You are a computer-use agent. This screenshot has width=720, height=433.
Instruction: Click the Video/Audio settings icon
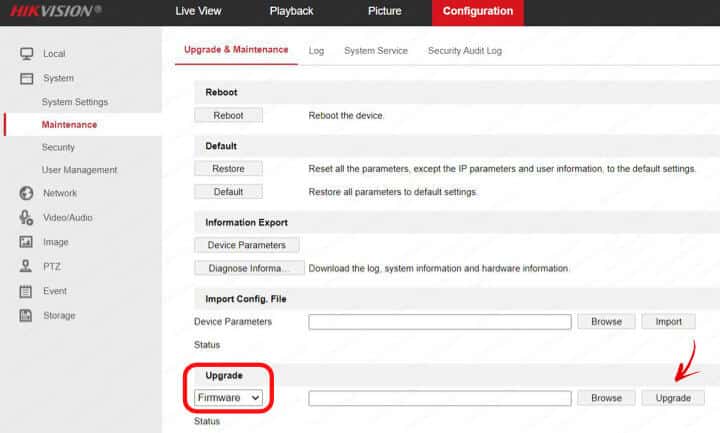27,217
